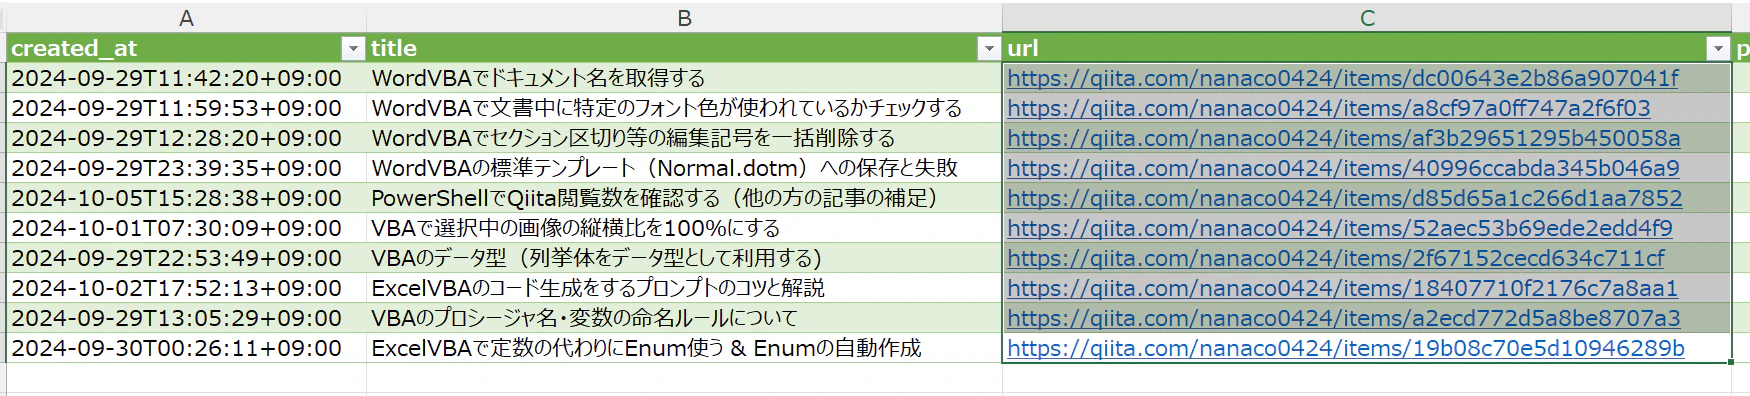Select cell 2024-09-29T12:28:20+09:00
Viewport: 1750px width, 396px height.
tap(186, 138)
